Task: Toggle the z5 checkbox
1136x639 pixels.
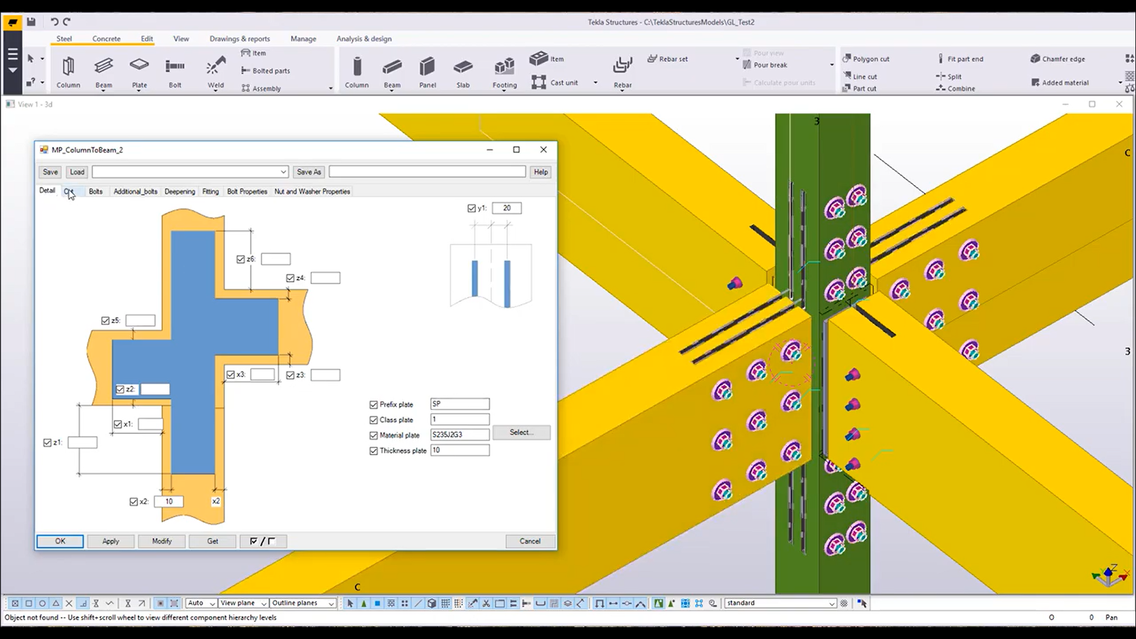Action: pos(105,320)
